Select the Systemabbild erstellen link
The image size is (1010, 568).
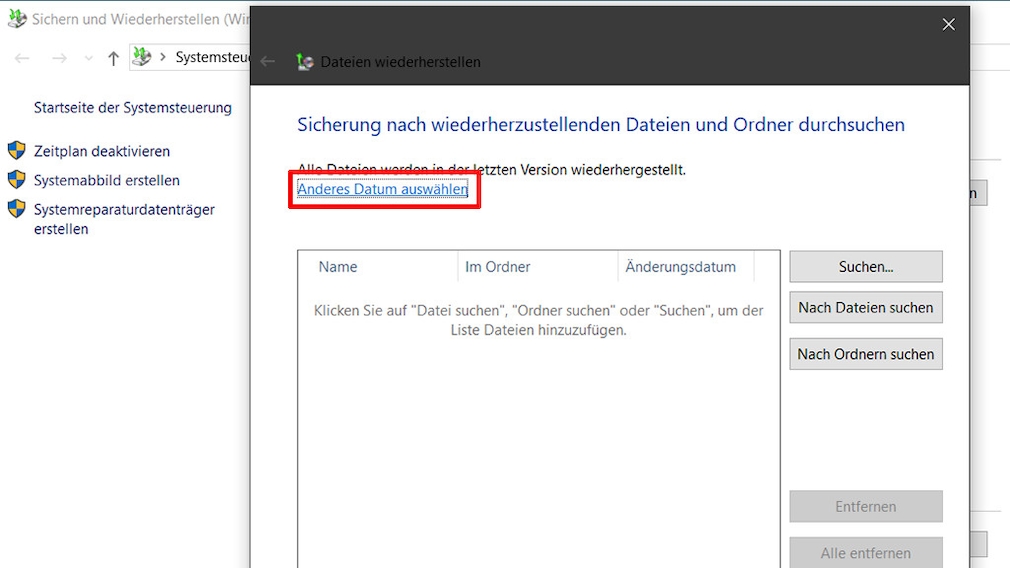point(106,180)
